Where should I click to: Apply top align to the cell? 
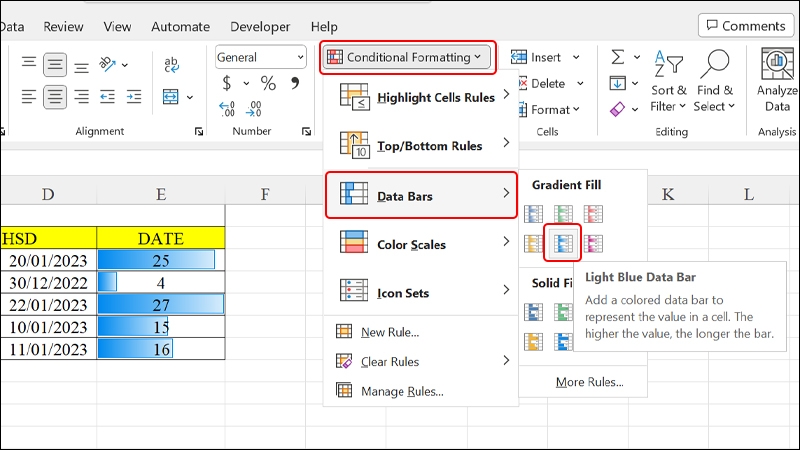(x=29, y=63)
